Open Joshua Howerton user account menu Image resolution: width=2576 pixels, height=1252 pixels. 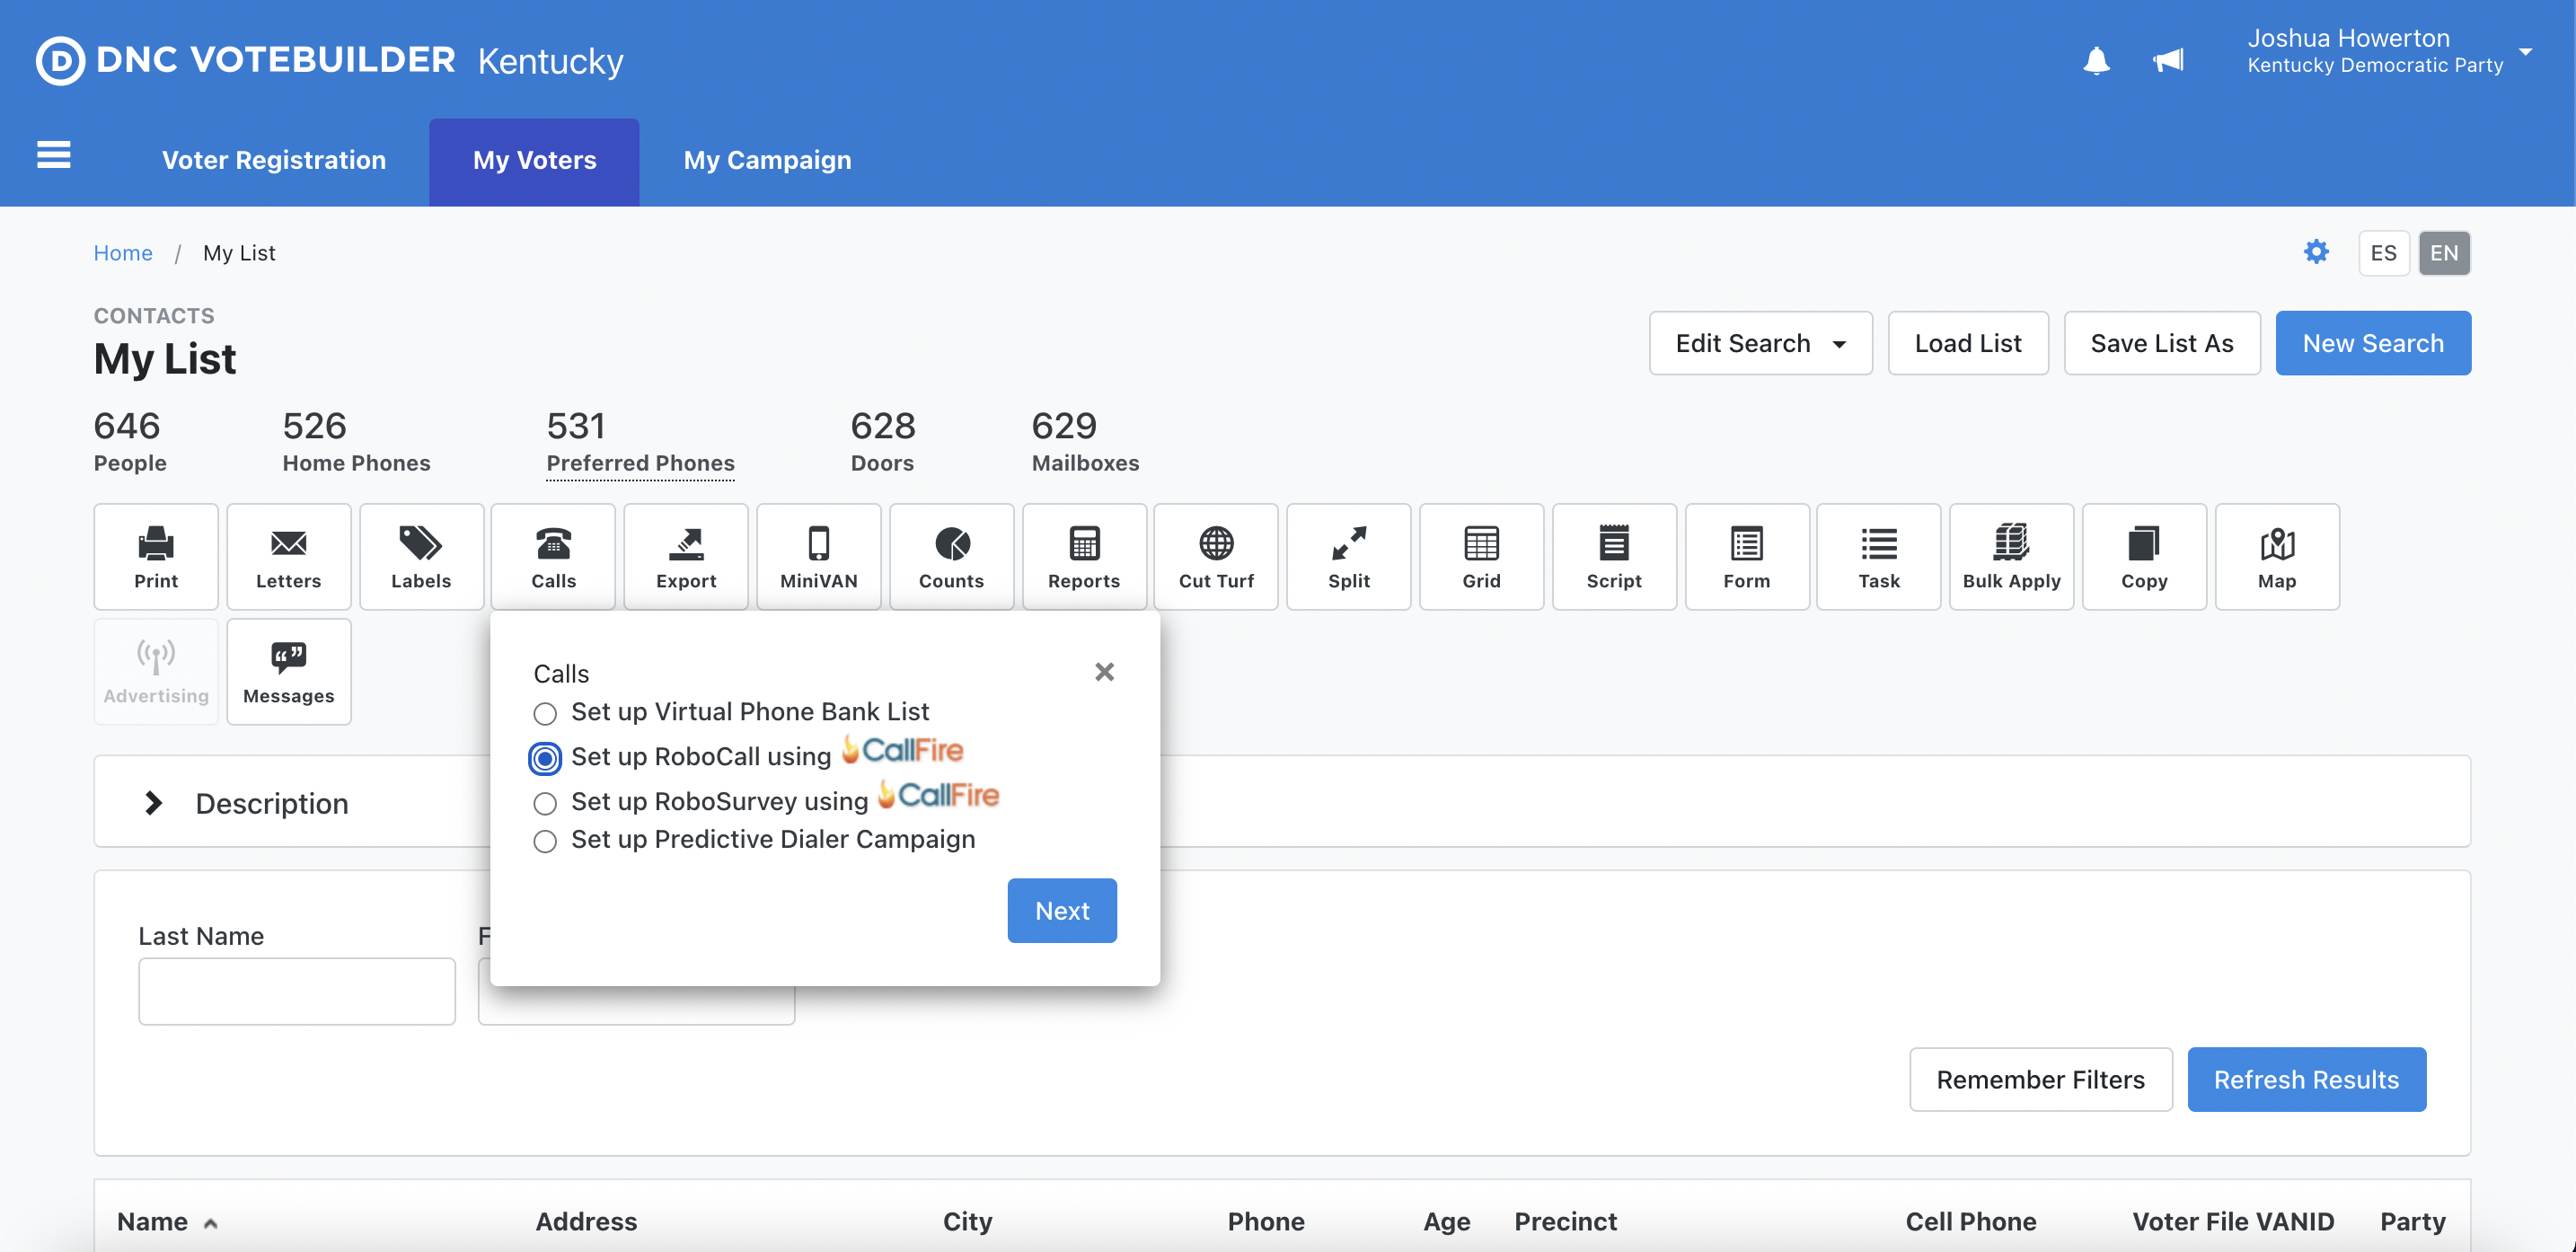point(2388,51)
